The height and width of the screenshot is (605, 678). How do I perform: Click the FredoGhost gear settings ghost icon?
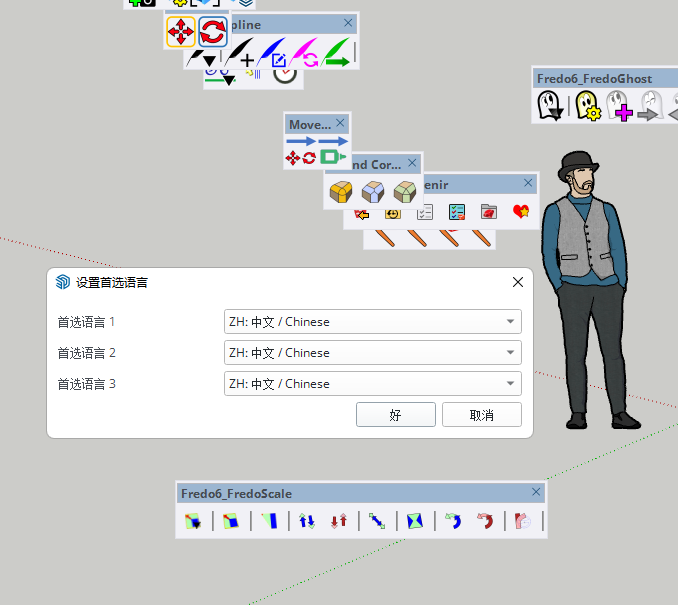click(x=586, y=105)
